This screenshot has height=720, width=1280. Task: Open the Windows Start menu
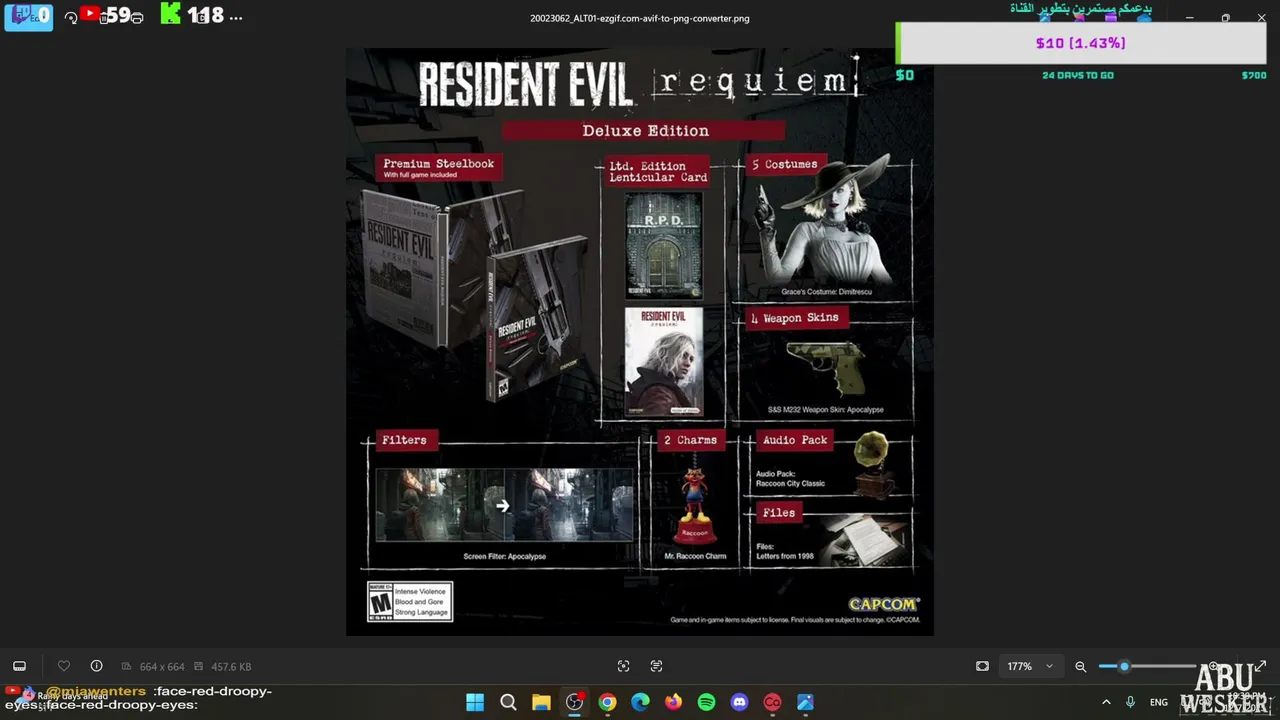point(475,702)
